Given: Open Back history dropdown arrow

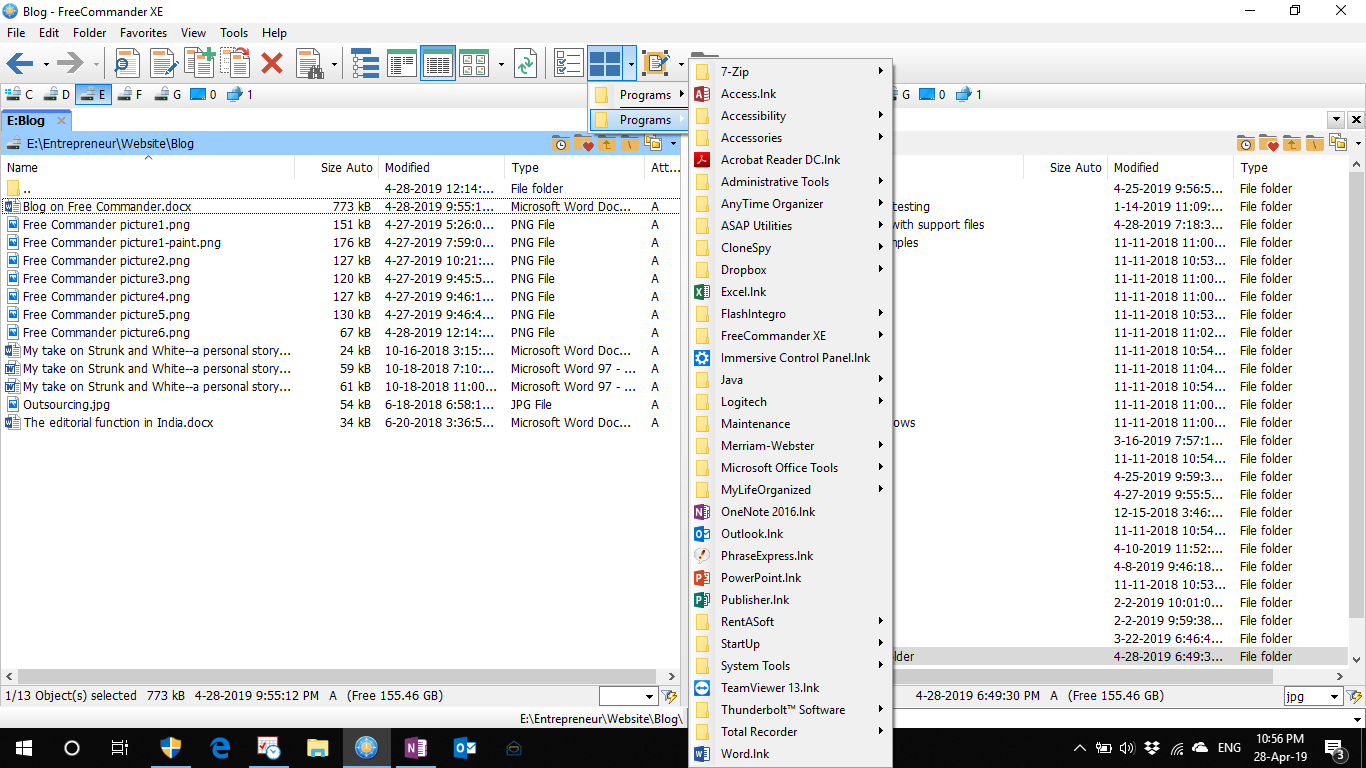Looking at the screenshot, I should 46,65.
